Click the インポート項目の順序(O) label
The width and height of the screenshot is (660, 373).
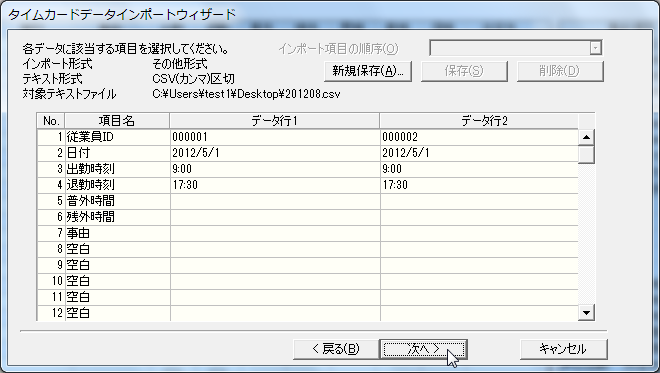[338, 49]
